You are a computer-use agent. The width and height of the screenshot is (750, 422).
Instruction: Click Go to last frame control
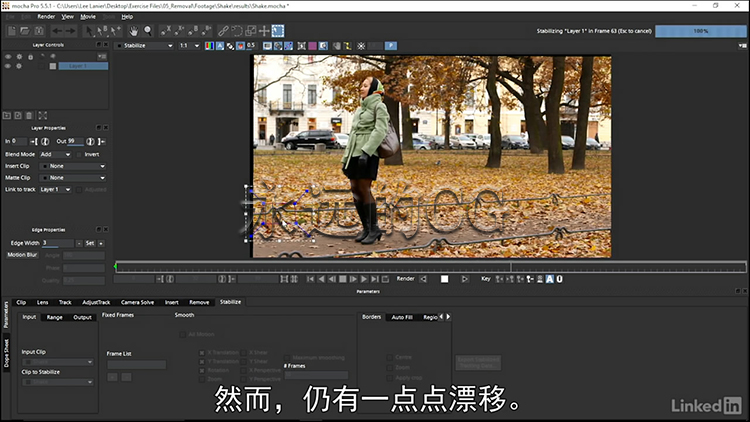[x=375, y=279]
